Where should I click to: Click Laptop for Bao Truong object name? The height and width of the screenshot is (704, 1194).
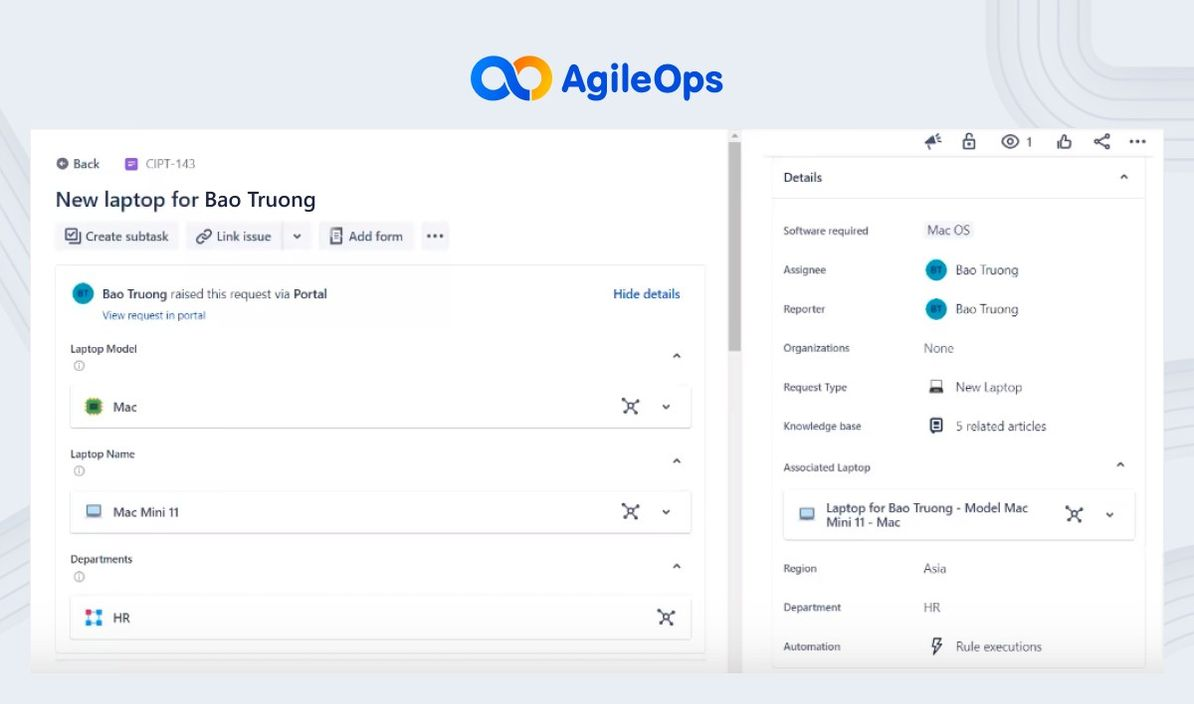tap(927, 514)
